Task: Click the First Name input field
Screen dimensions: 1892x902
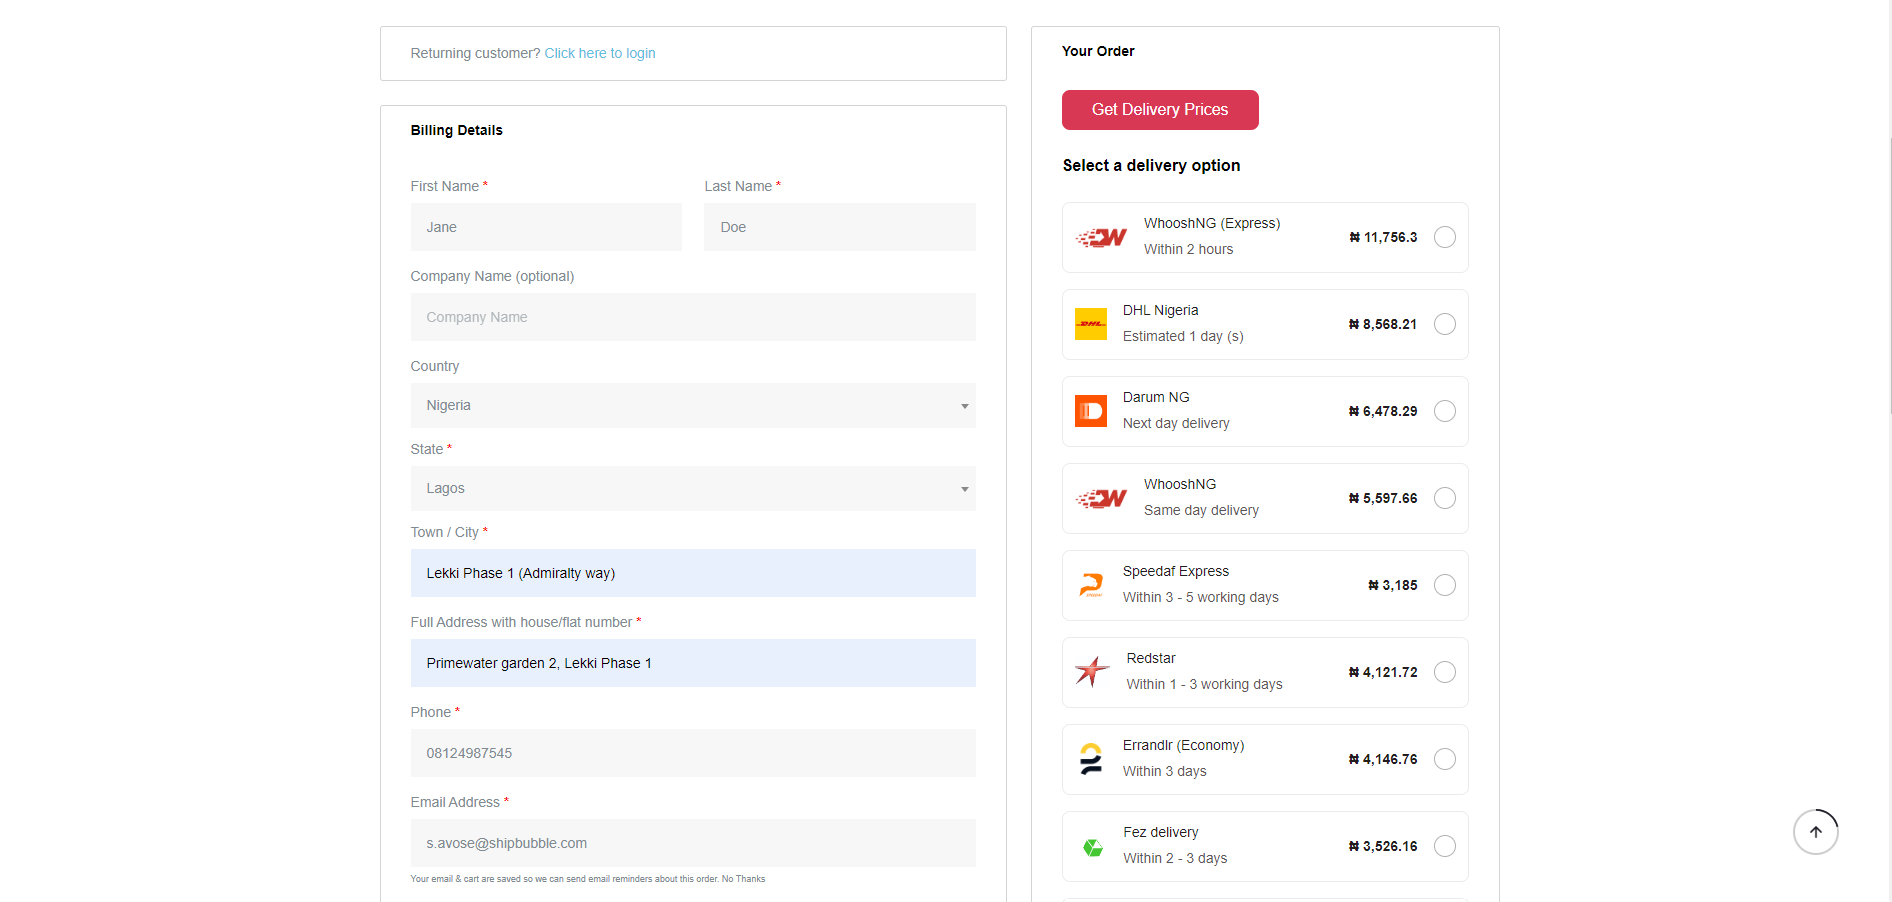Action: coord(546,227)
